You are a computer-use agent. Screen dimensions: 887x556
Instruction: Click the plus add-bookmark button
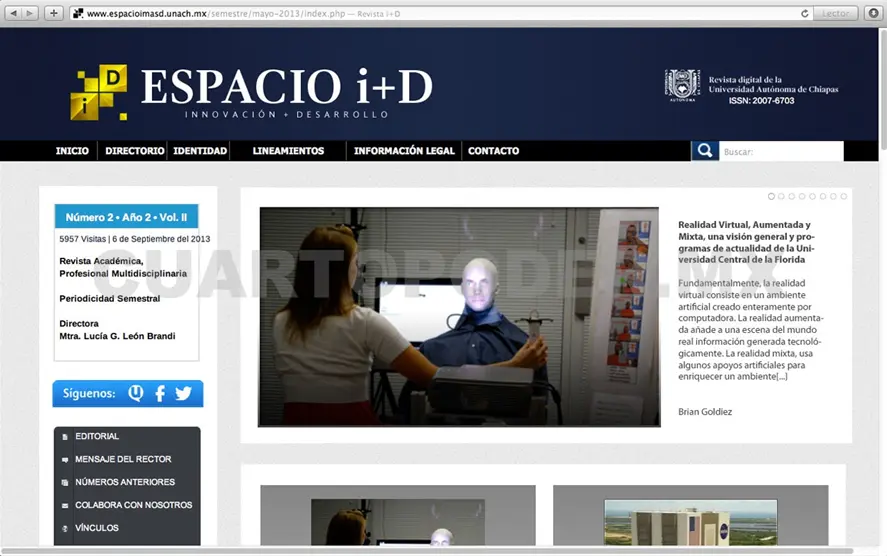[54, 13]
